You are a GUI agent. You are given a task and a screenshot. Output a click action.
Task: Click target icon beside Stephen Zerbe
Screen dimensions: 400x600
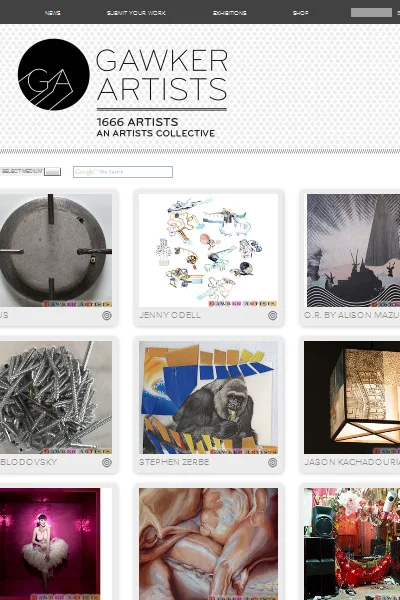[x=273, y=463]
